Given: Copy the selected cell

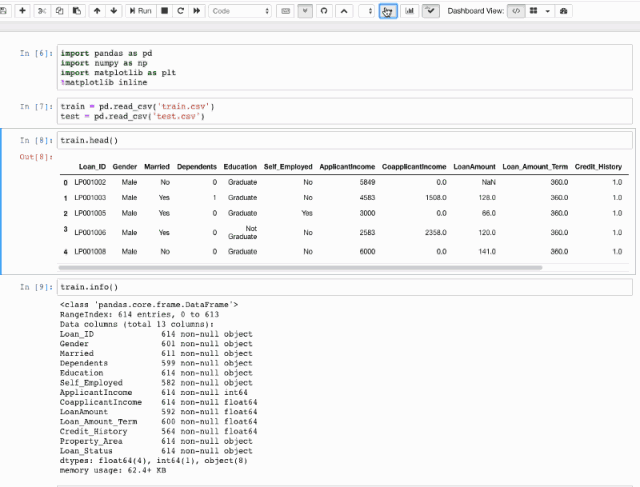Looking at the screenshot, I should click(59, 10).
